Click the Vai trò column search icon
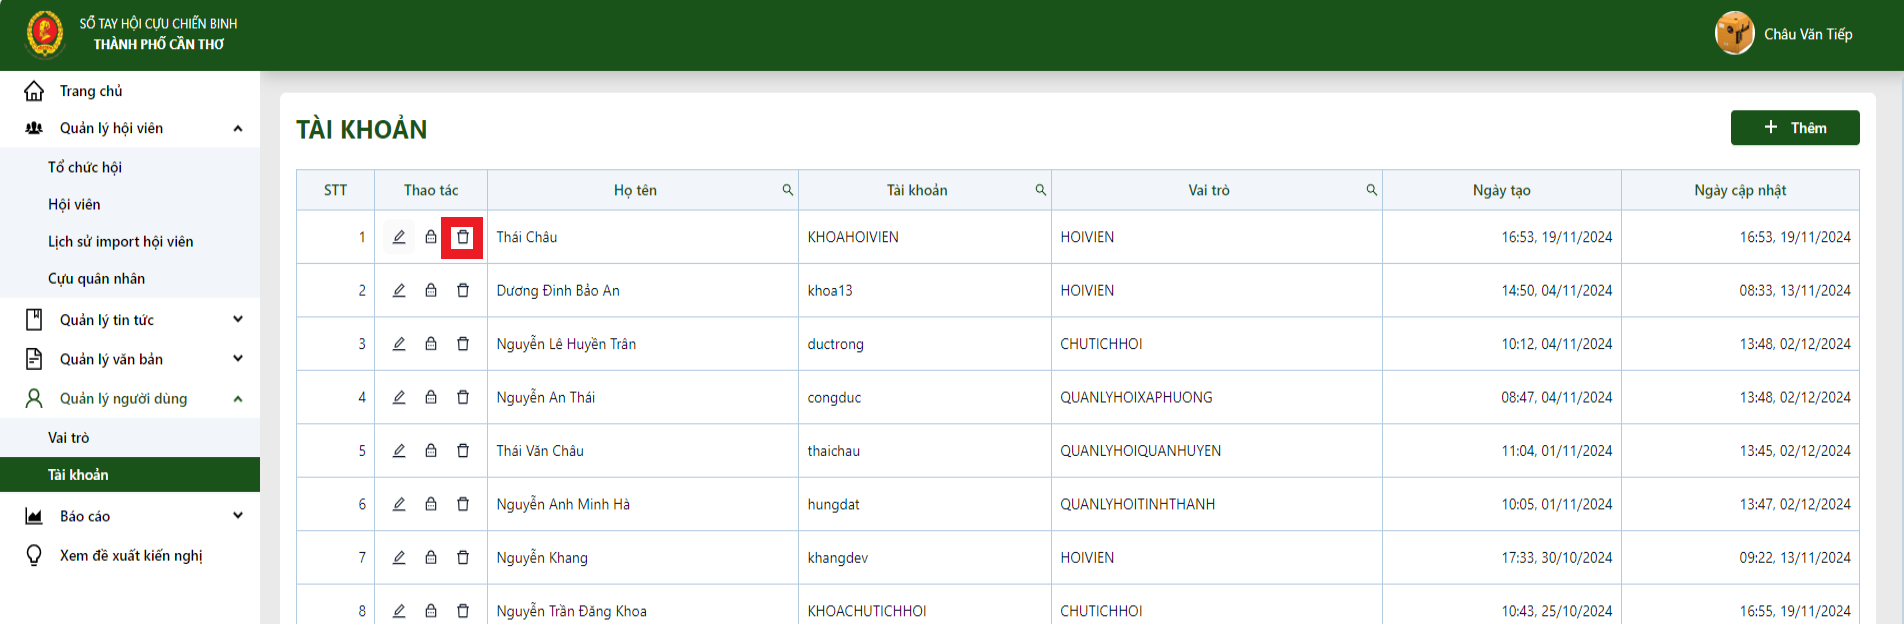This screenshot has height=624, width=1904. point(1372,190)
